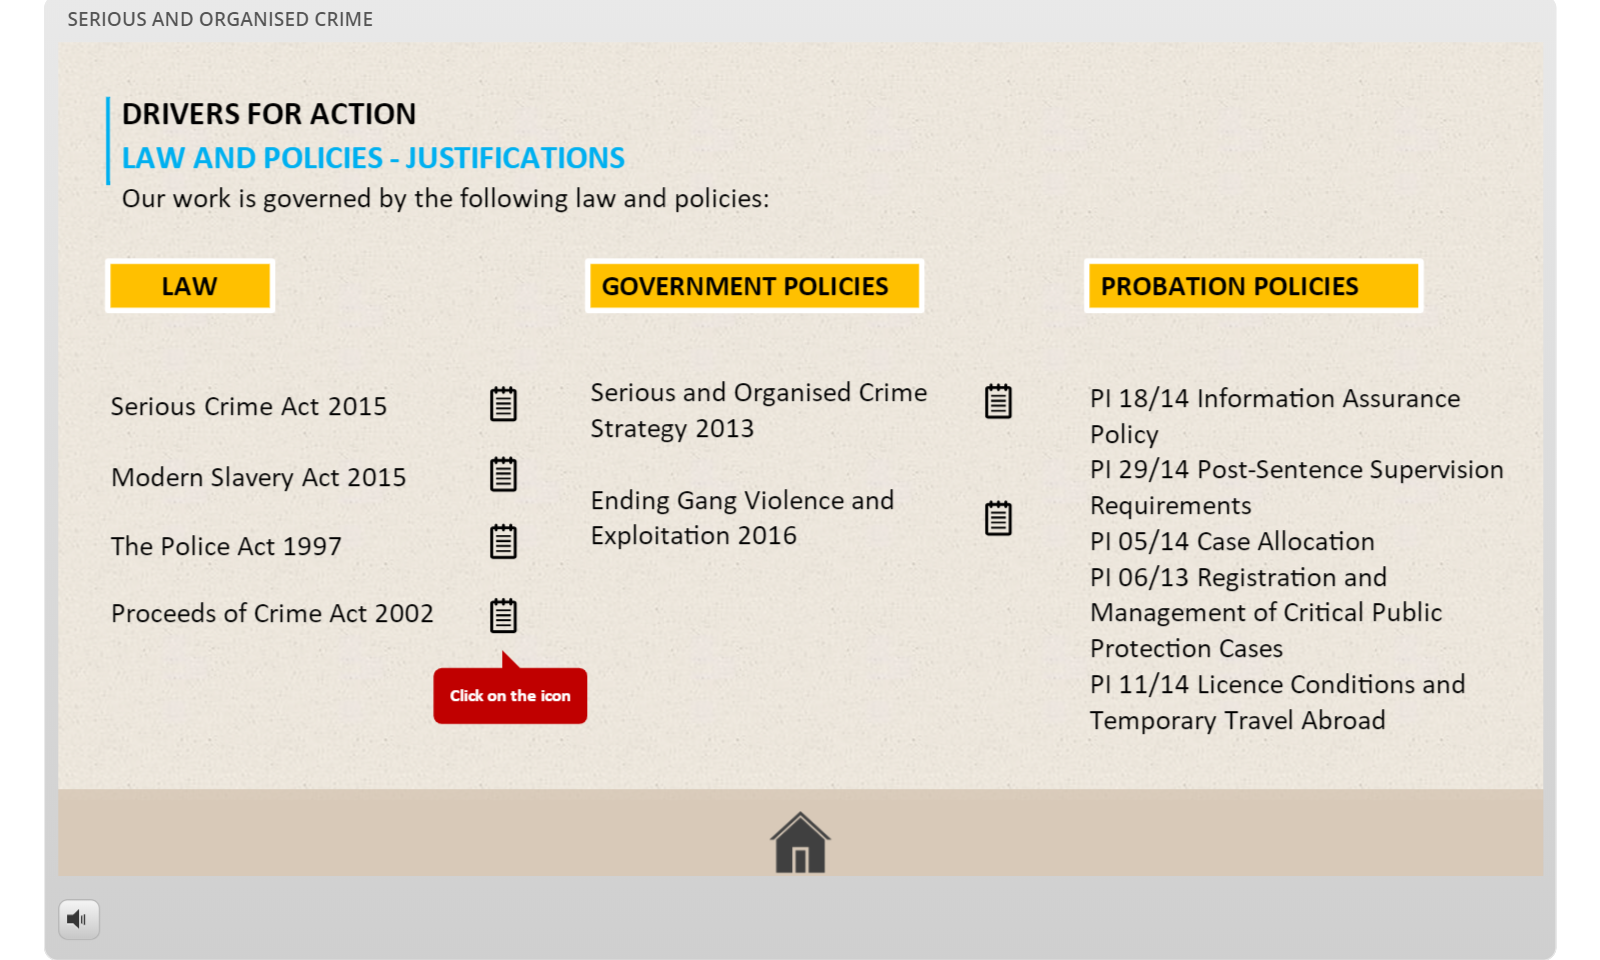The height and width of the screenshot is (960, 1600).
Task: Click the Ending Gang Violence and Exploitation icon
Action: point(998,518)
